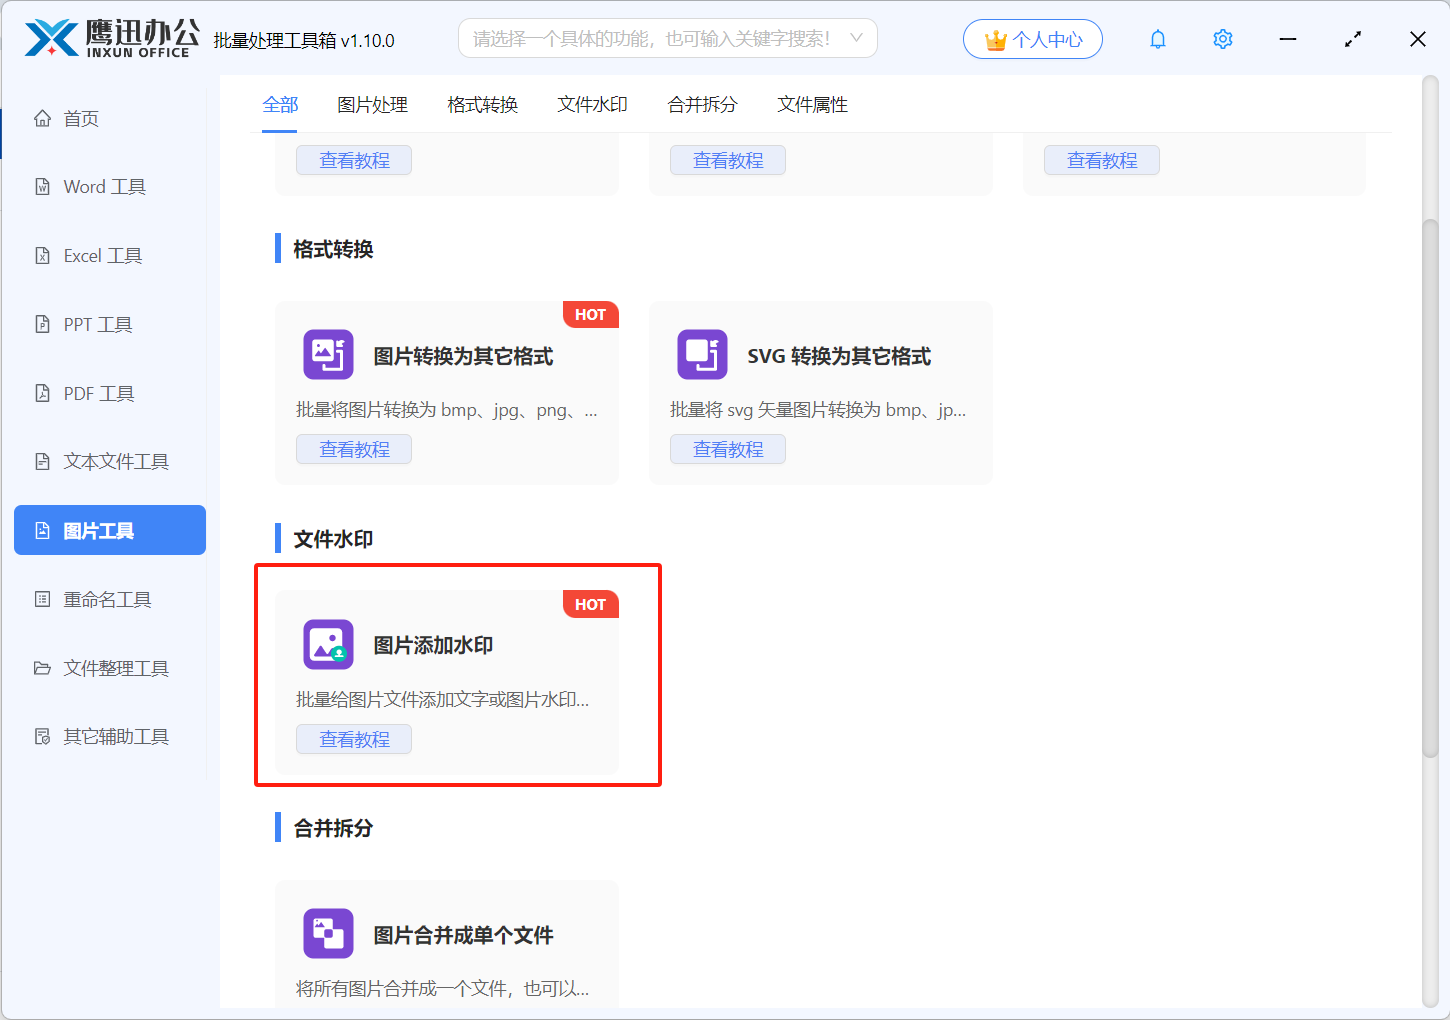Click the image file icon beside 图片工具
The width and height of the screenshot is (1450, 1020).
pyautogui.click(x=42, y=531)
